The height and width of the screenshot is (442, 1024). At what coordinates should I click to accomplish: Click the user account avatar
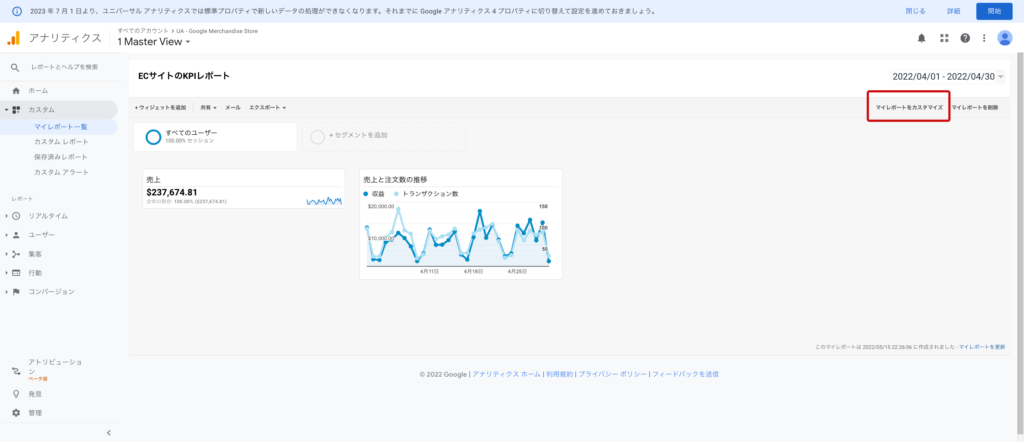pos(1005,38)
